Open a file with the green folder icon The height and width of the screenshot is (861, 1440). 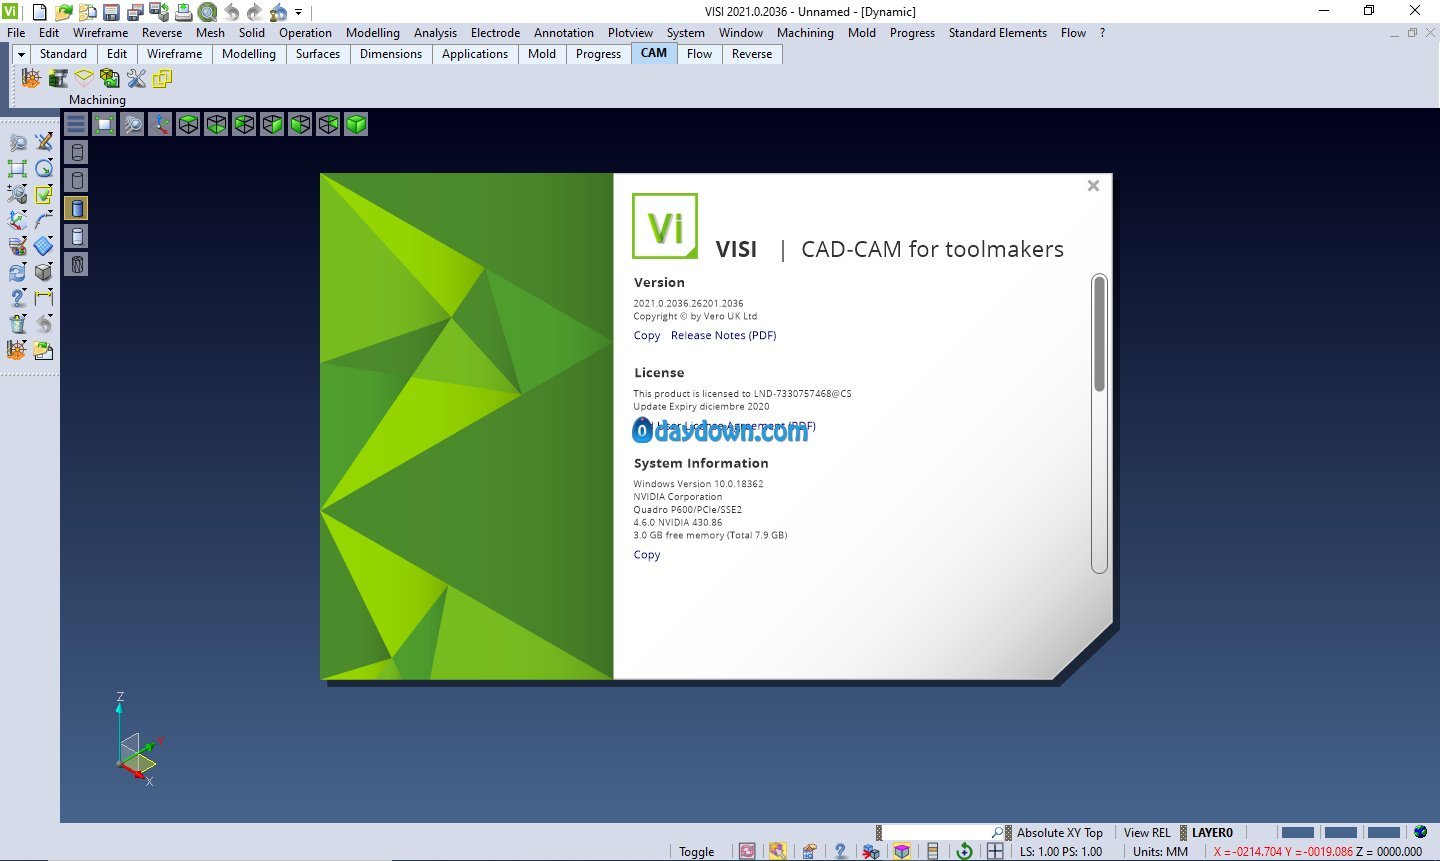[x=63, y=12]
